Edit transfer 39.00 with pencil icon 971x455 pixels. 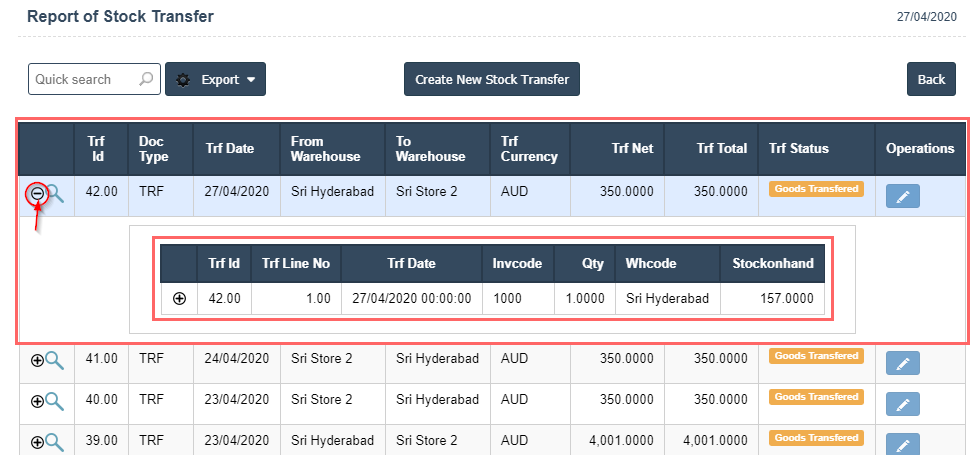(x=902, y=444)
